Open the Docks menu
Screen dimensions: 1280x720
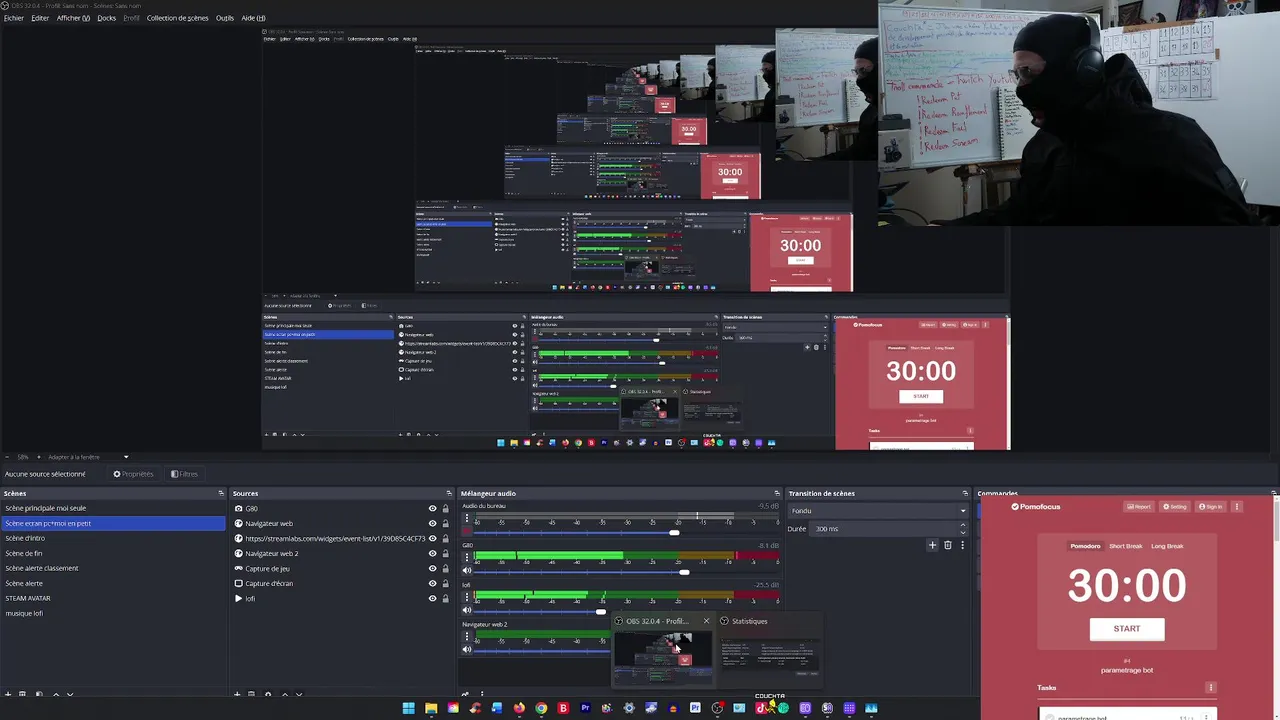pyautogui.click(x=106, y=18)
